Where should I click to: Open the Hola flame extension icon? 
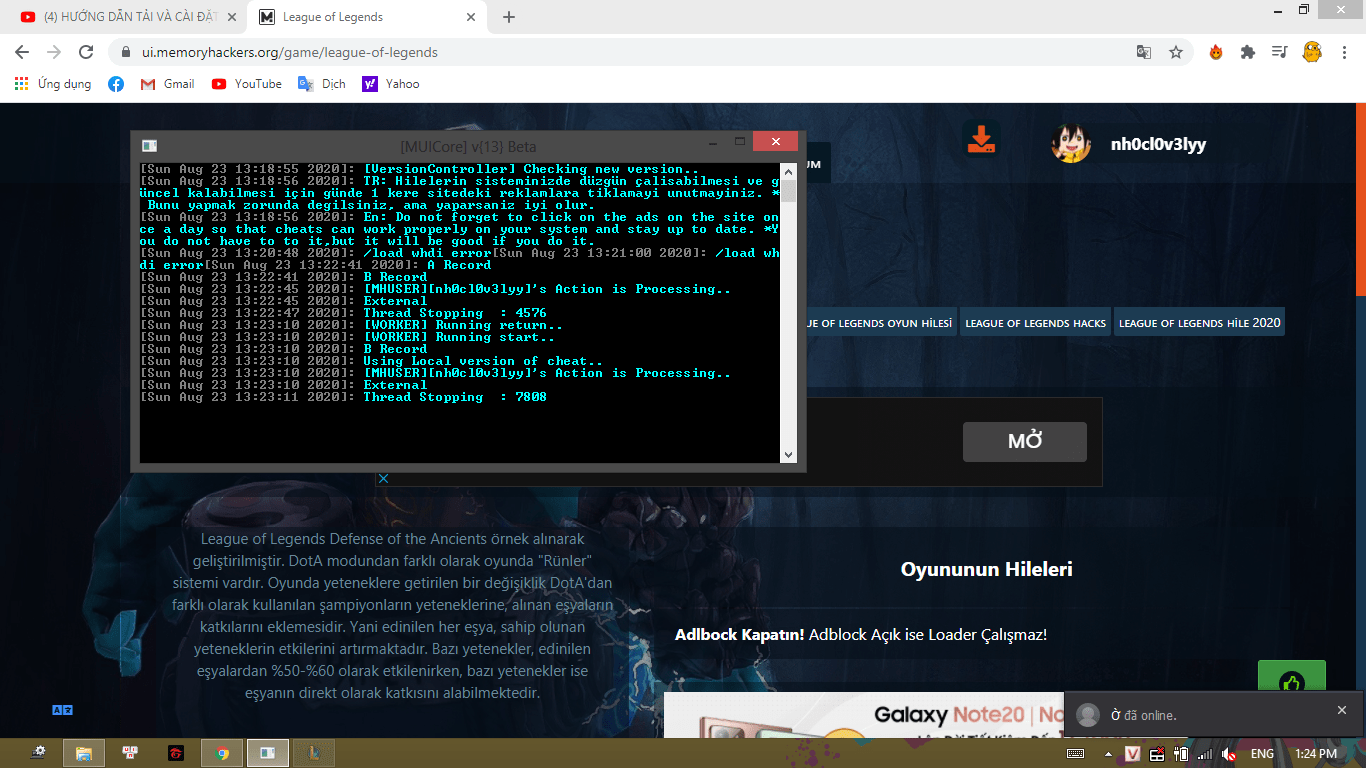click(1216, 52)
